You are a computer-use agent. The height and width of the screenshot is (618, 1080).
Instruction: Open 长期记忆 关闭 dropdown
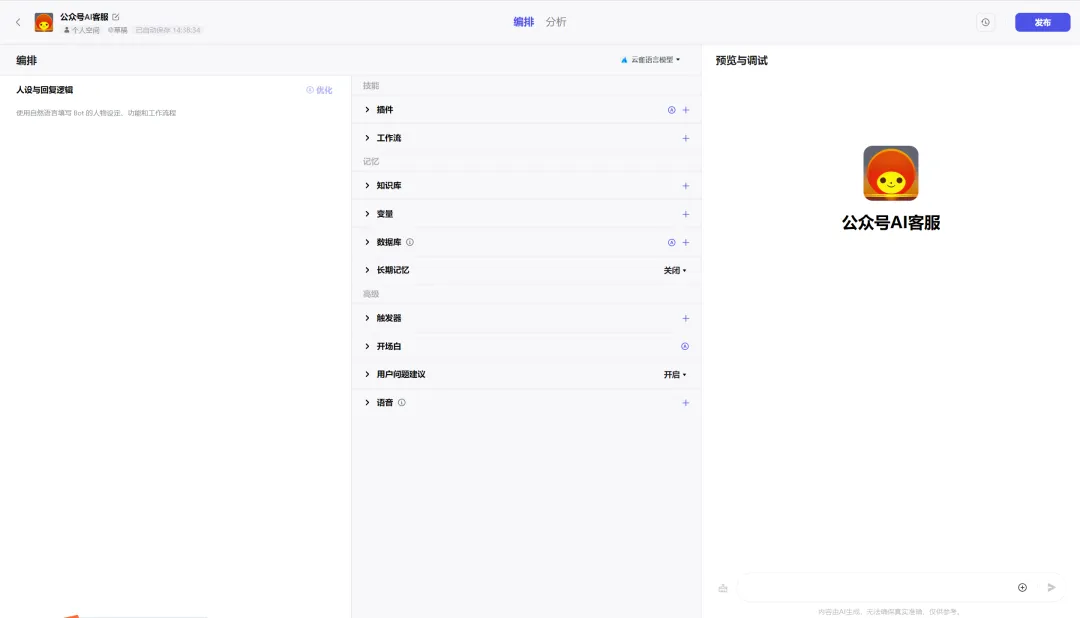click(x=675, y=270)
